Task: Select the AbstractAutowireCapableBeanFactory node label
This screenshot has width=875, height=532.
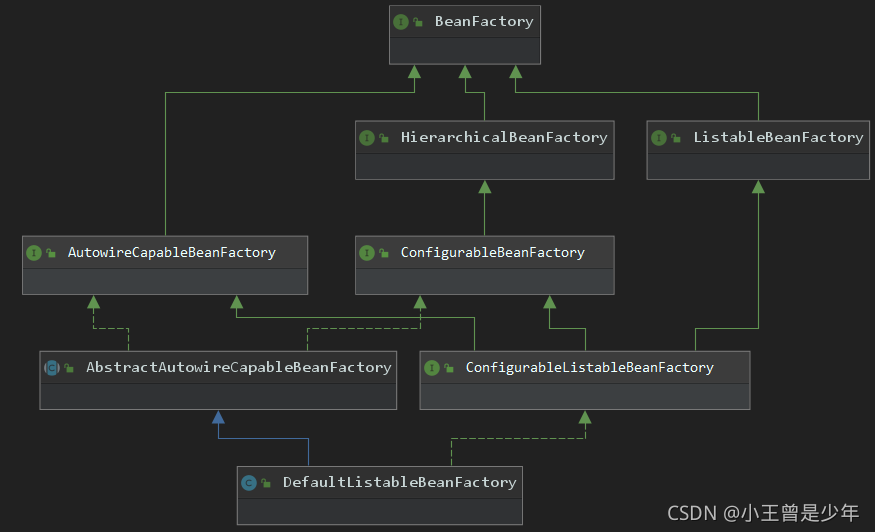Action: tap(238, 367)
